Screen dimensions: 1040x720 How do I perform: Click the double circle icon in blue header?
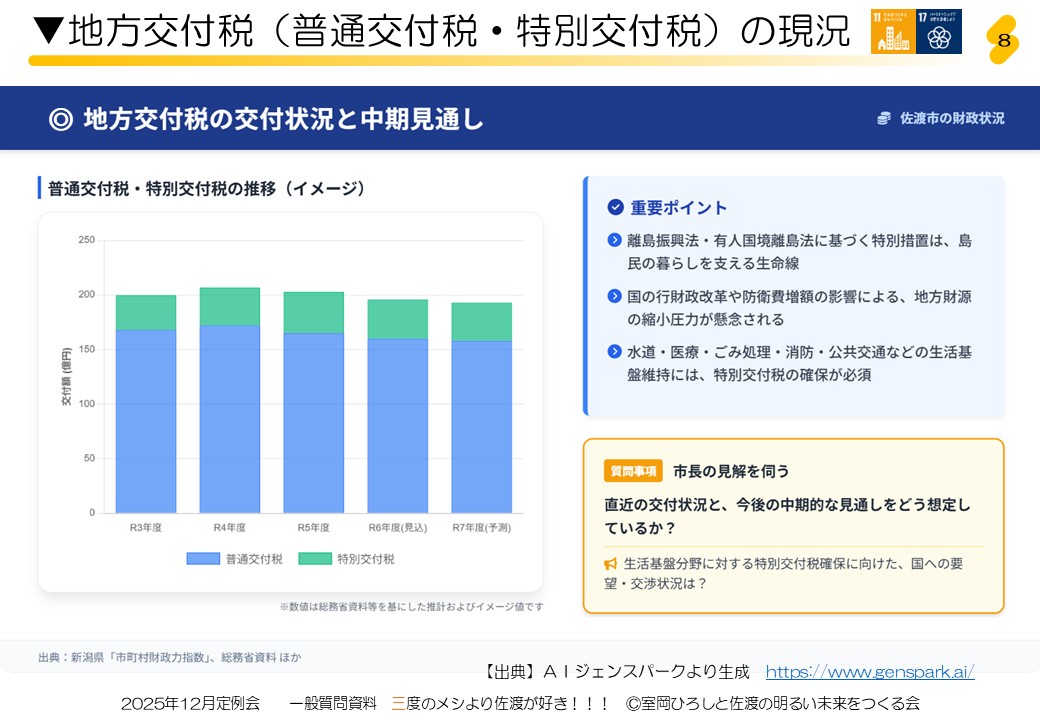click(x=61, y=119)
